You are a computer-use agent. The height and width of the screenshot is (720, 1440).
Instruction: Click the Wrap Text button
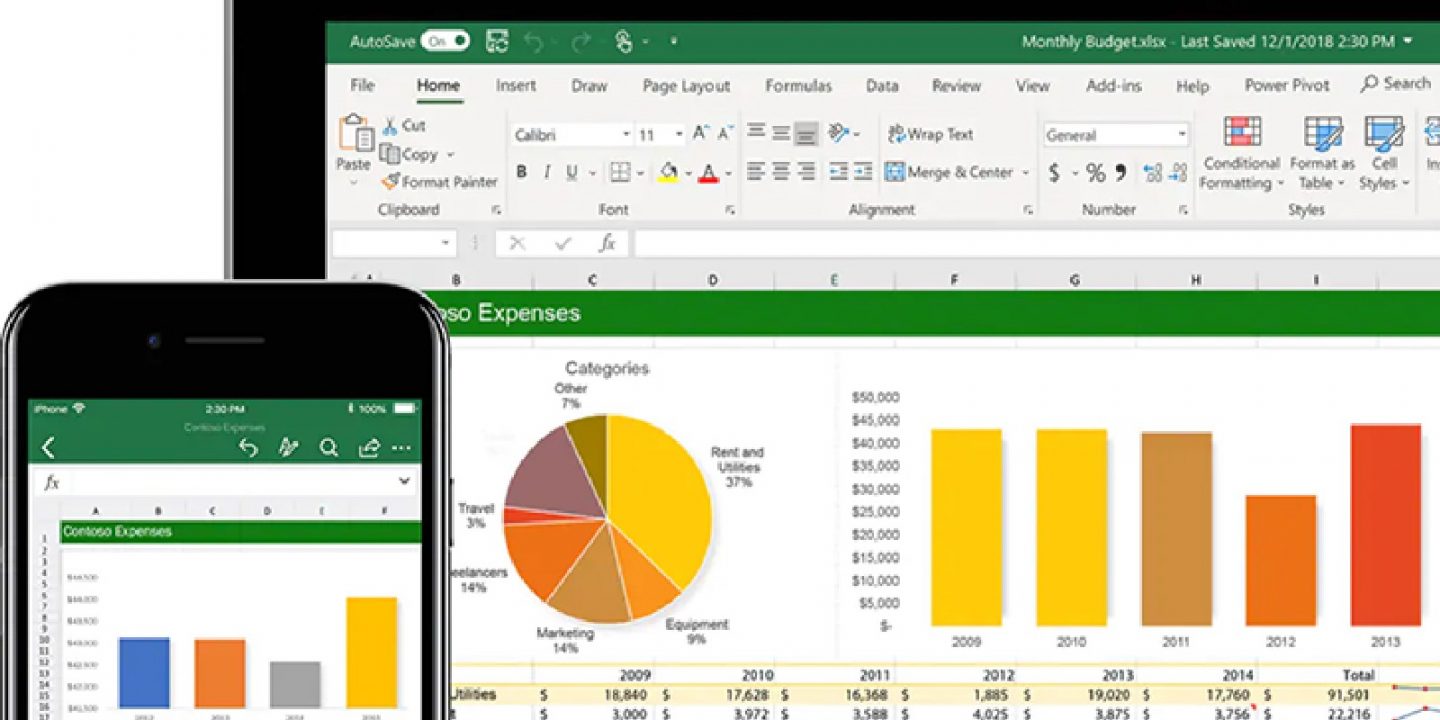[929, 134]
